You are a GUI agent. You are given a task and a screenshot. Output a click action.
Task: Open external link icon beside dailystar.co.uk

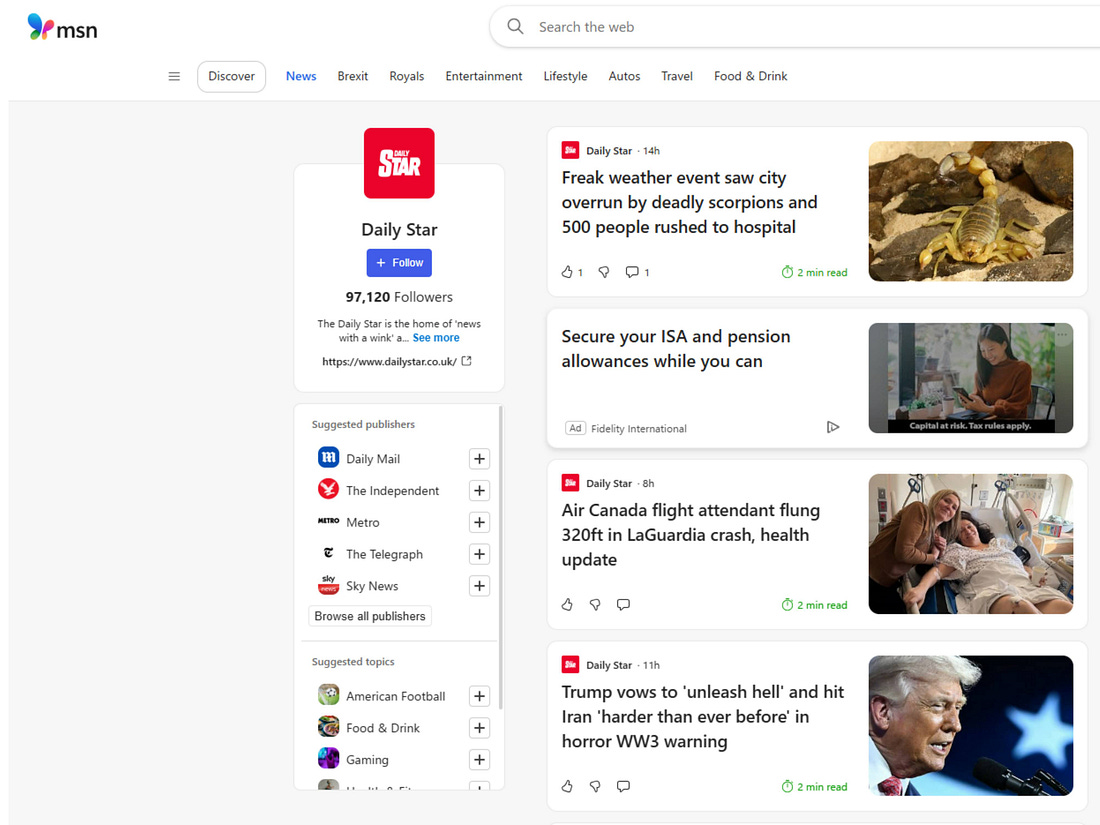(x=467, y=361)
